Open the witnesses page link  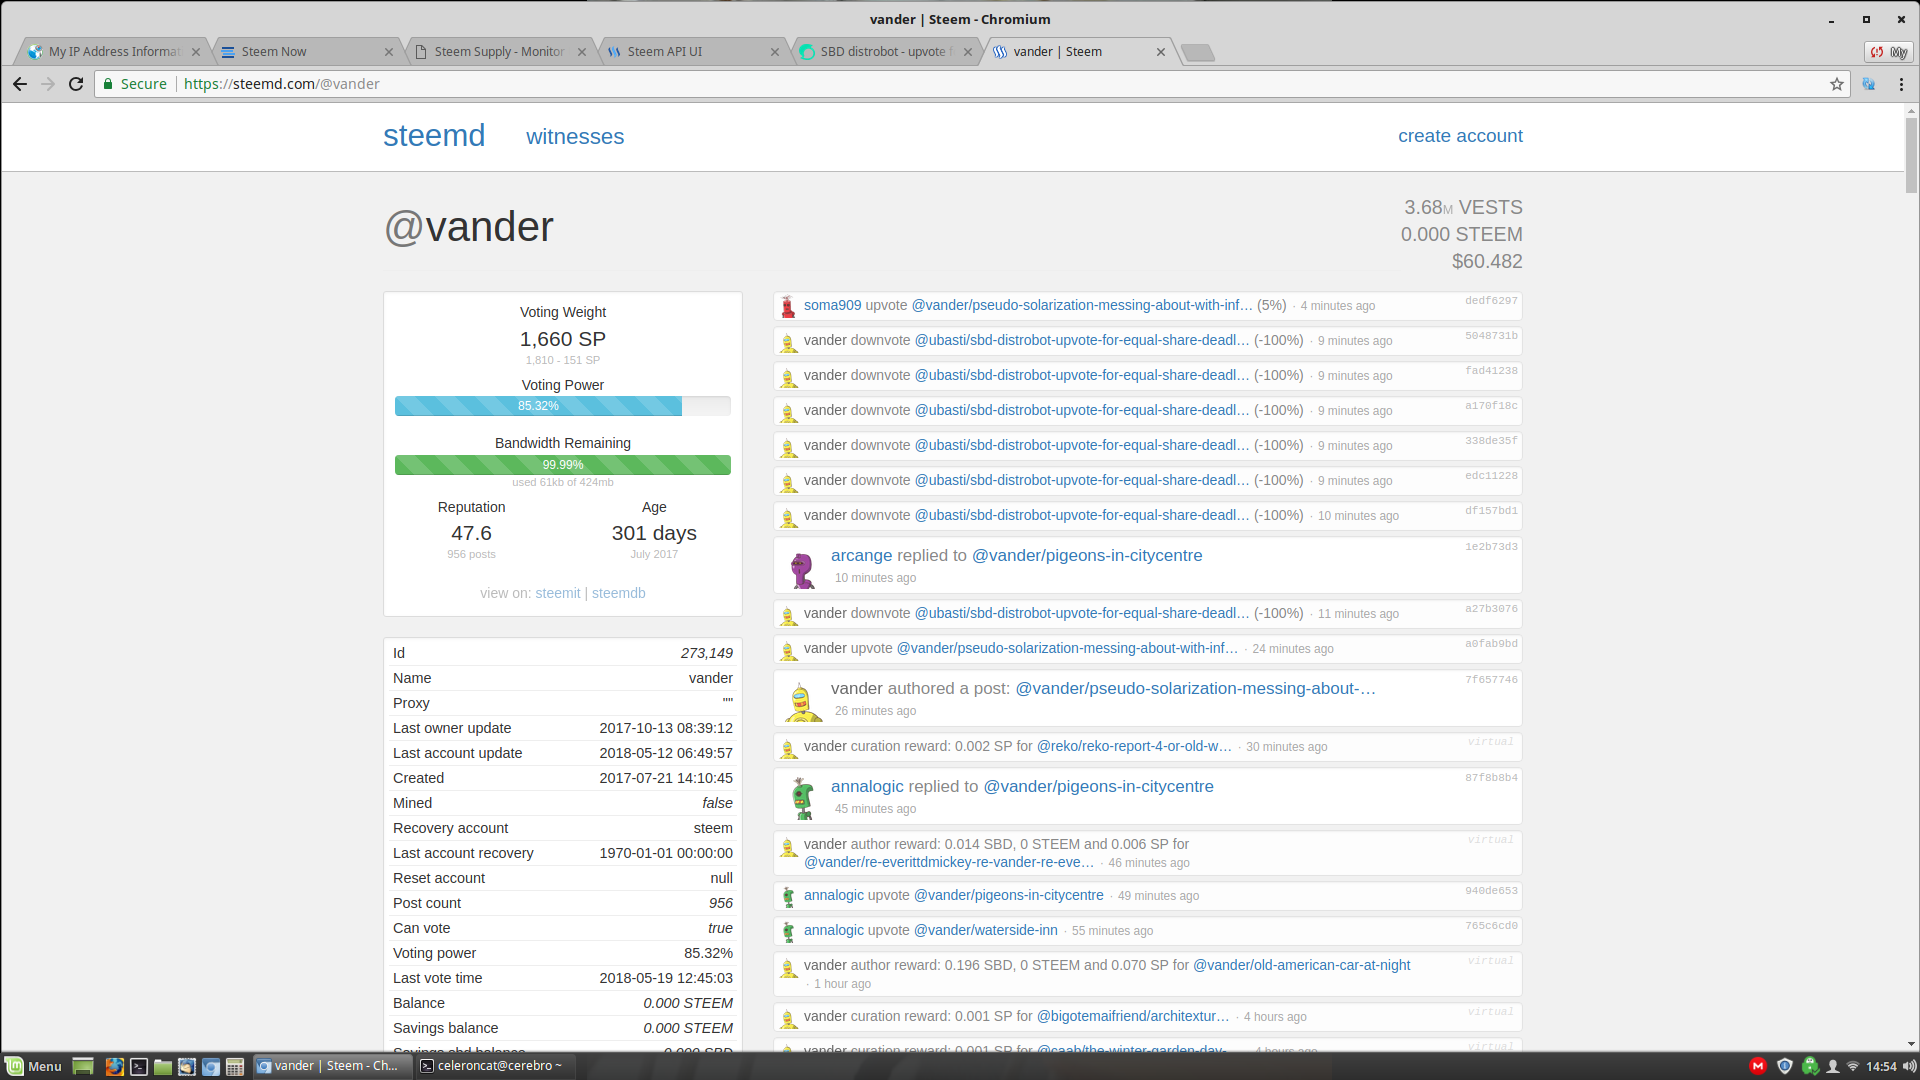point(575,137)
